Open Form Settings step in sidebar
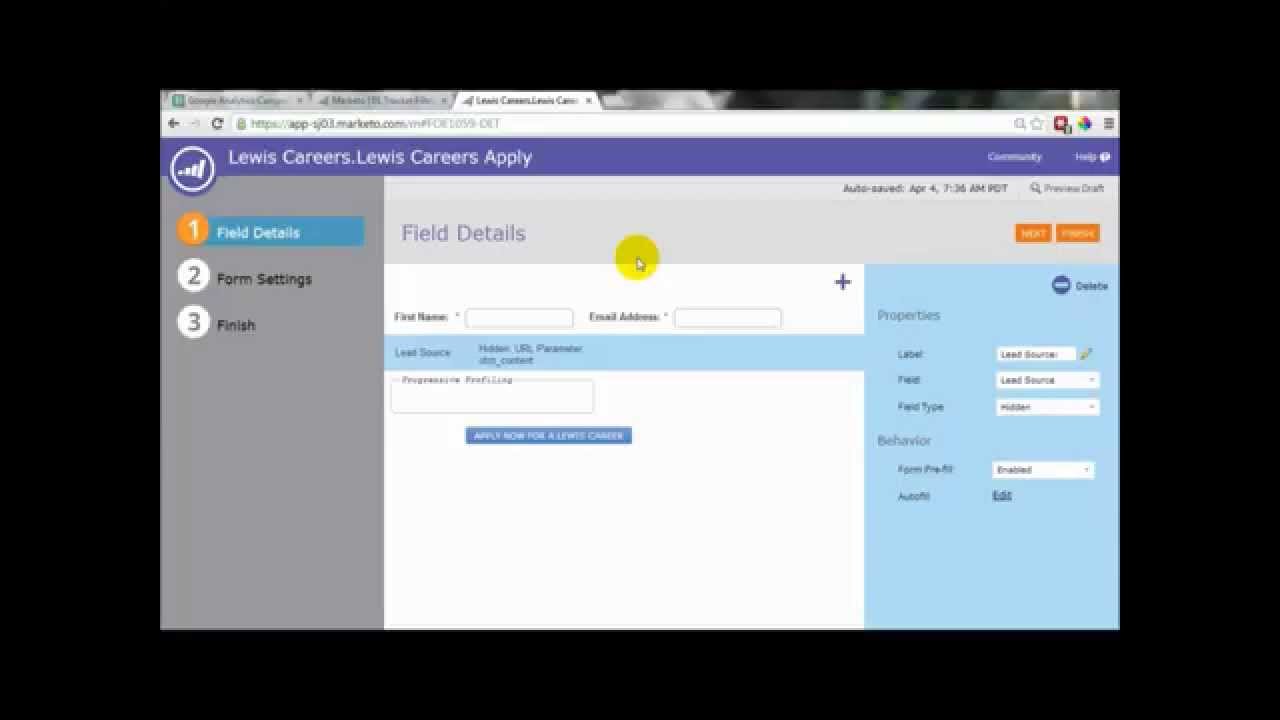 pos(264,279)
